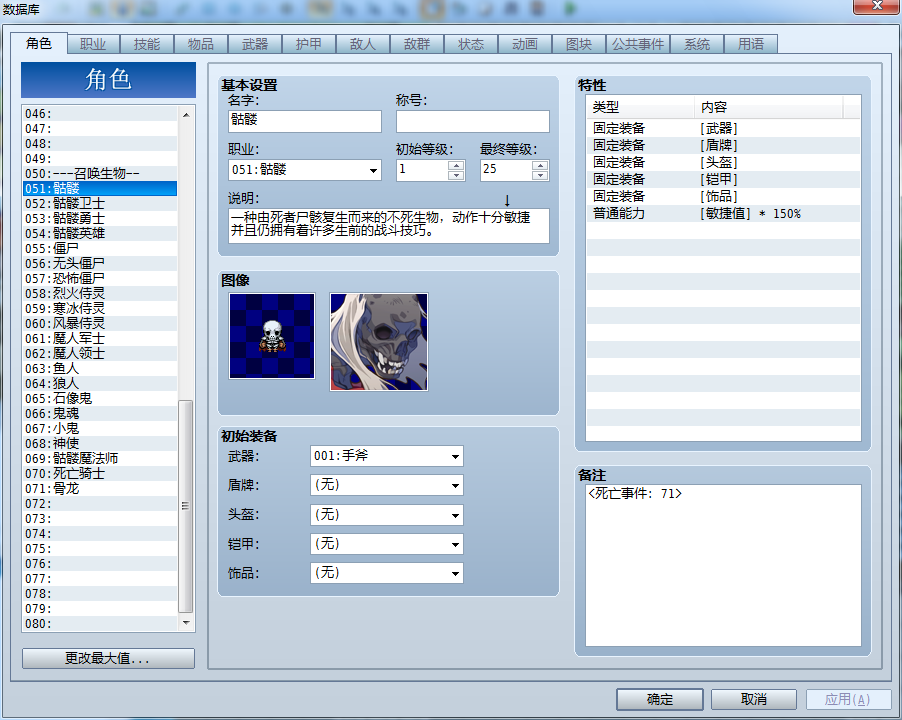Switch to the 公共事件 tab
Screen dimensions: 902x720
638,44
